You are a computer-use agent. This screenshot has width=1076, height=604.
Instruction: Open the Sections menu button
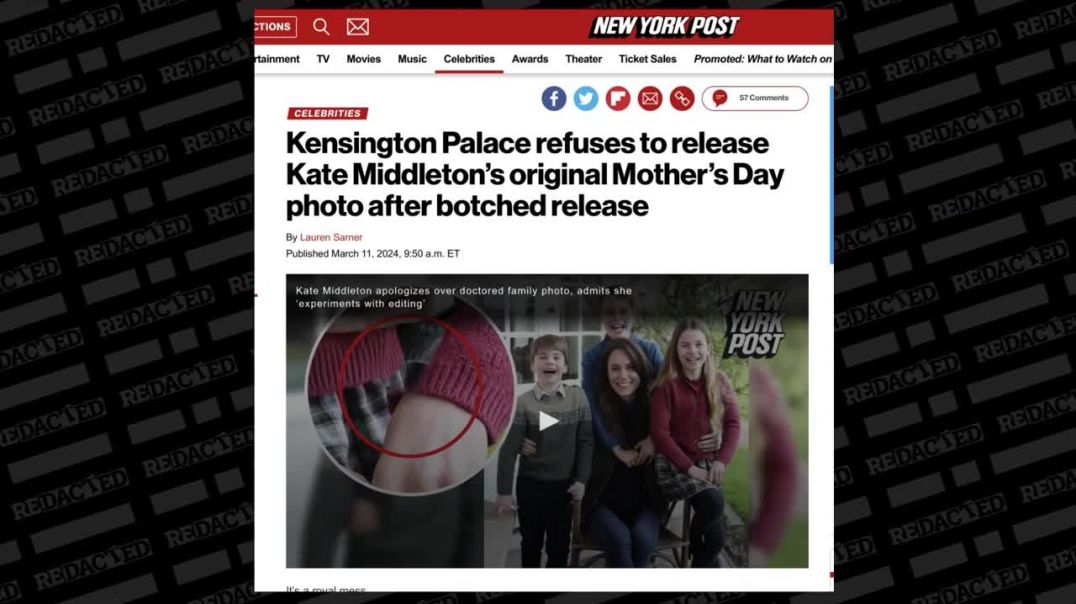coord(275,27)
